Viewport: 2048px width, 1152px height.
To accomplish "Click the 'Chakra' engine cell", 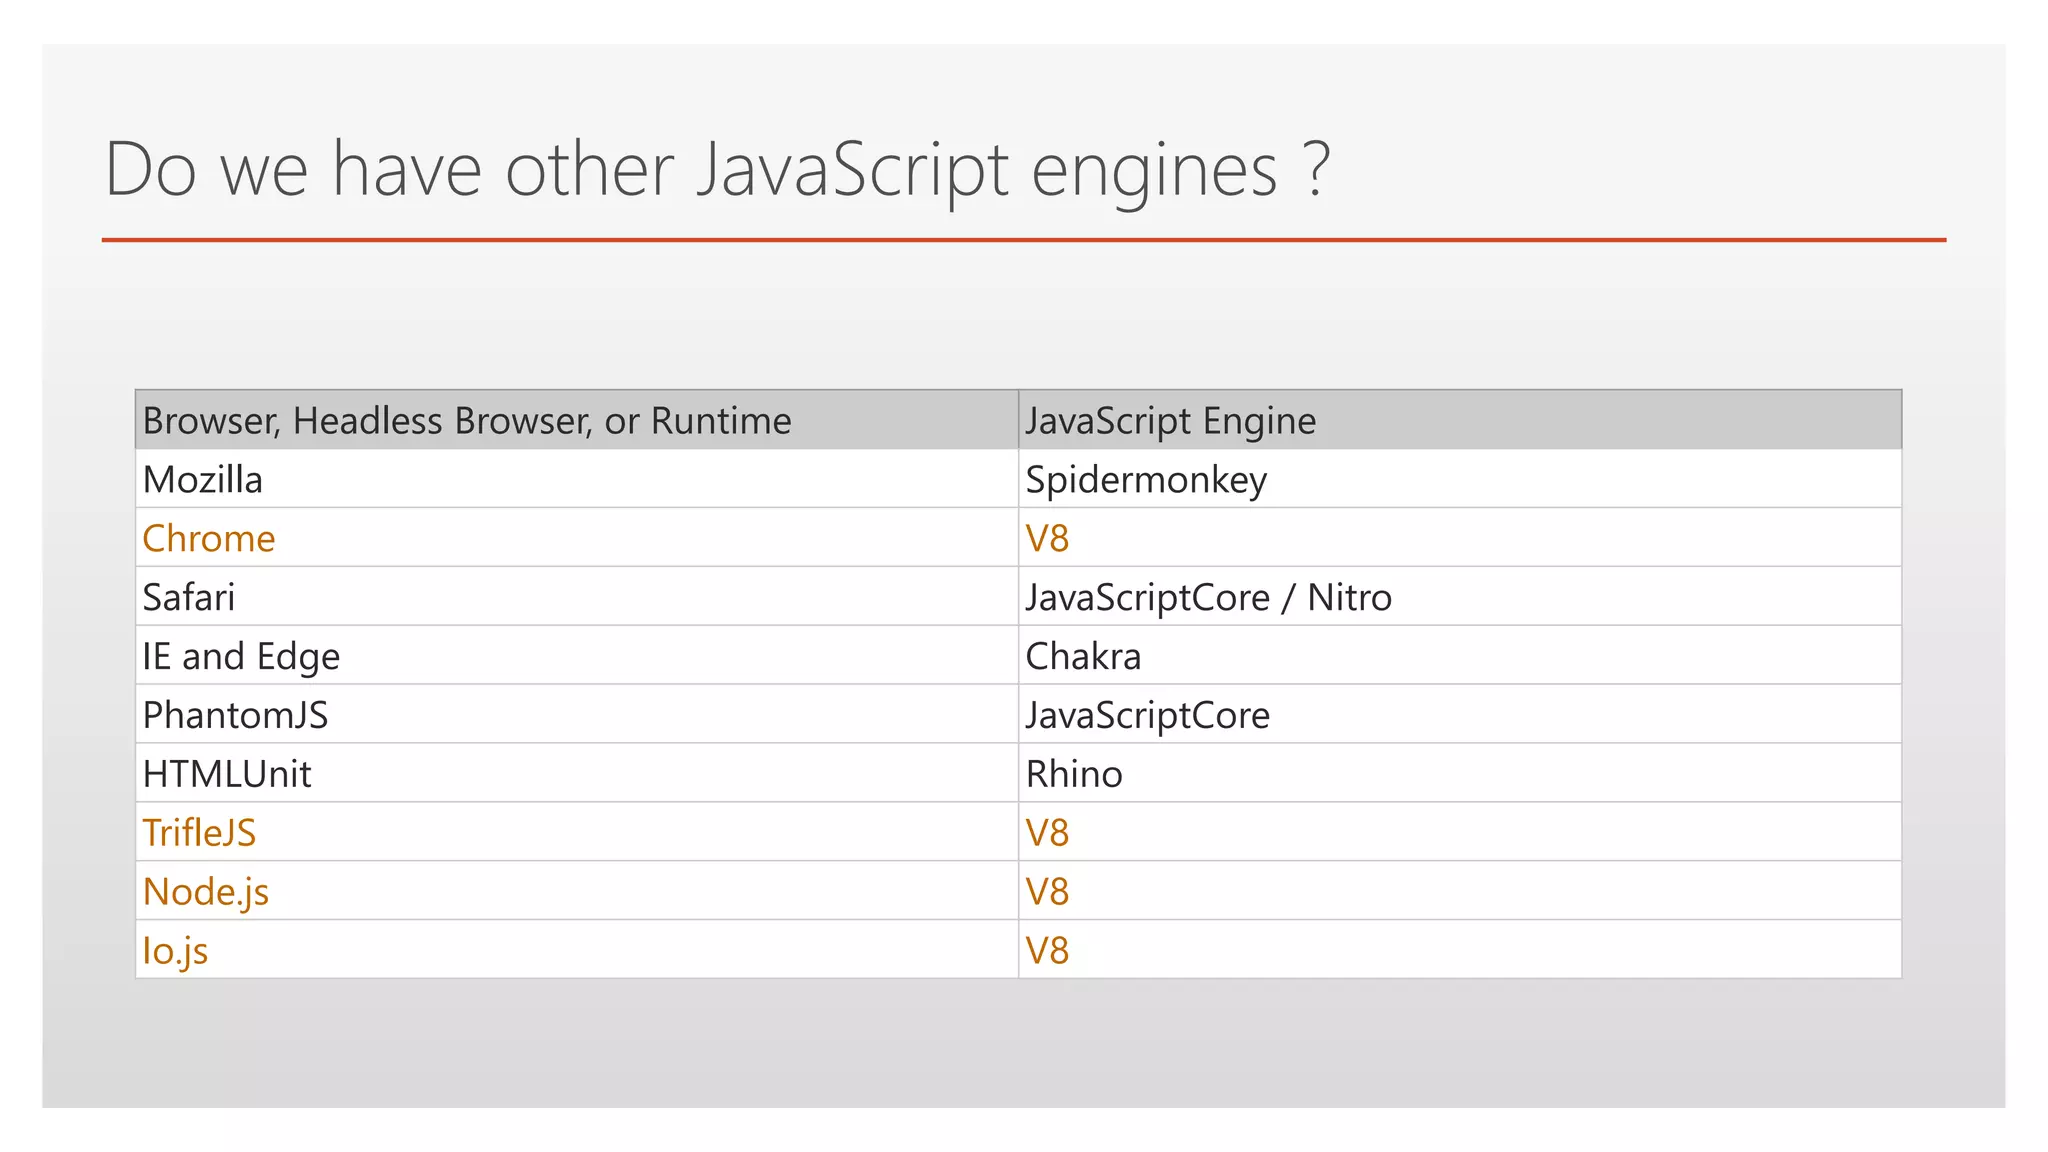I will click(1460, 656).
